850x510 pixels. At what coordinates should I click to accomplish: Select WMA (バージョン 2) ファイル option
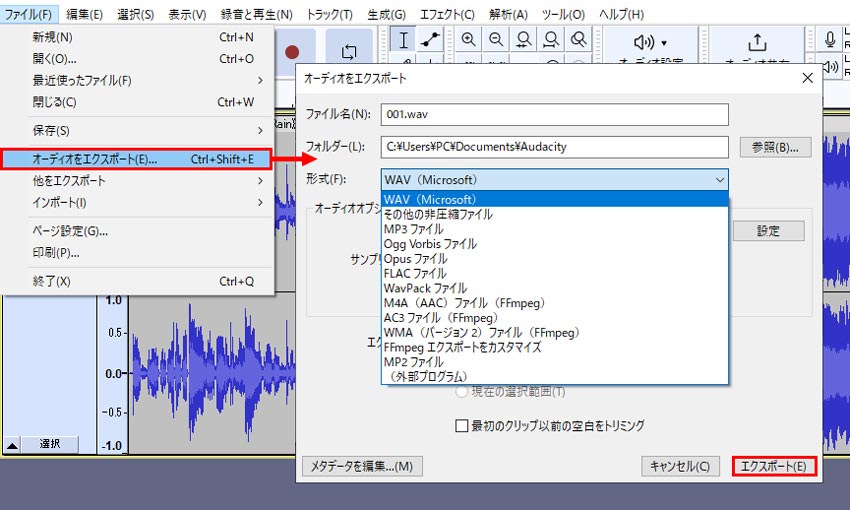pyautogui.click(x=555, y=332)
